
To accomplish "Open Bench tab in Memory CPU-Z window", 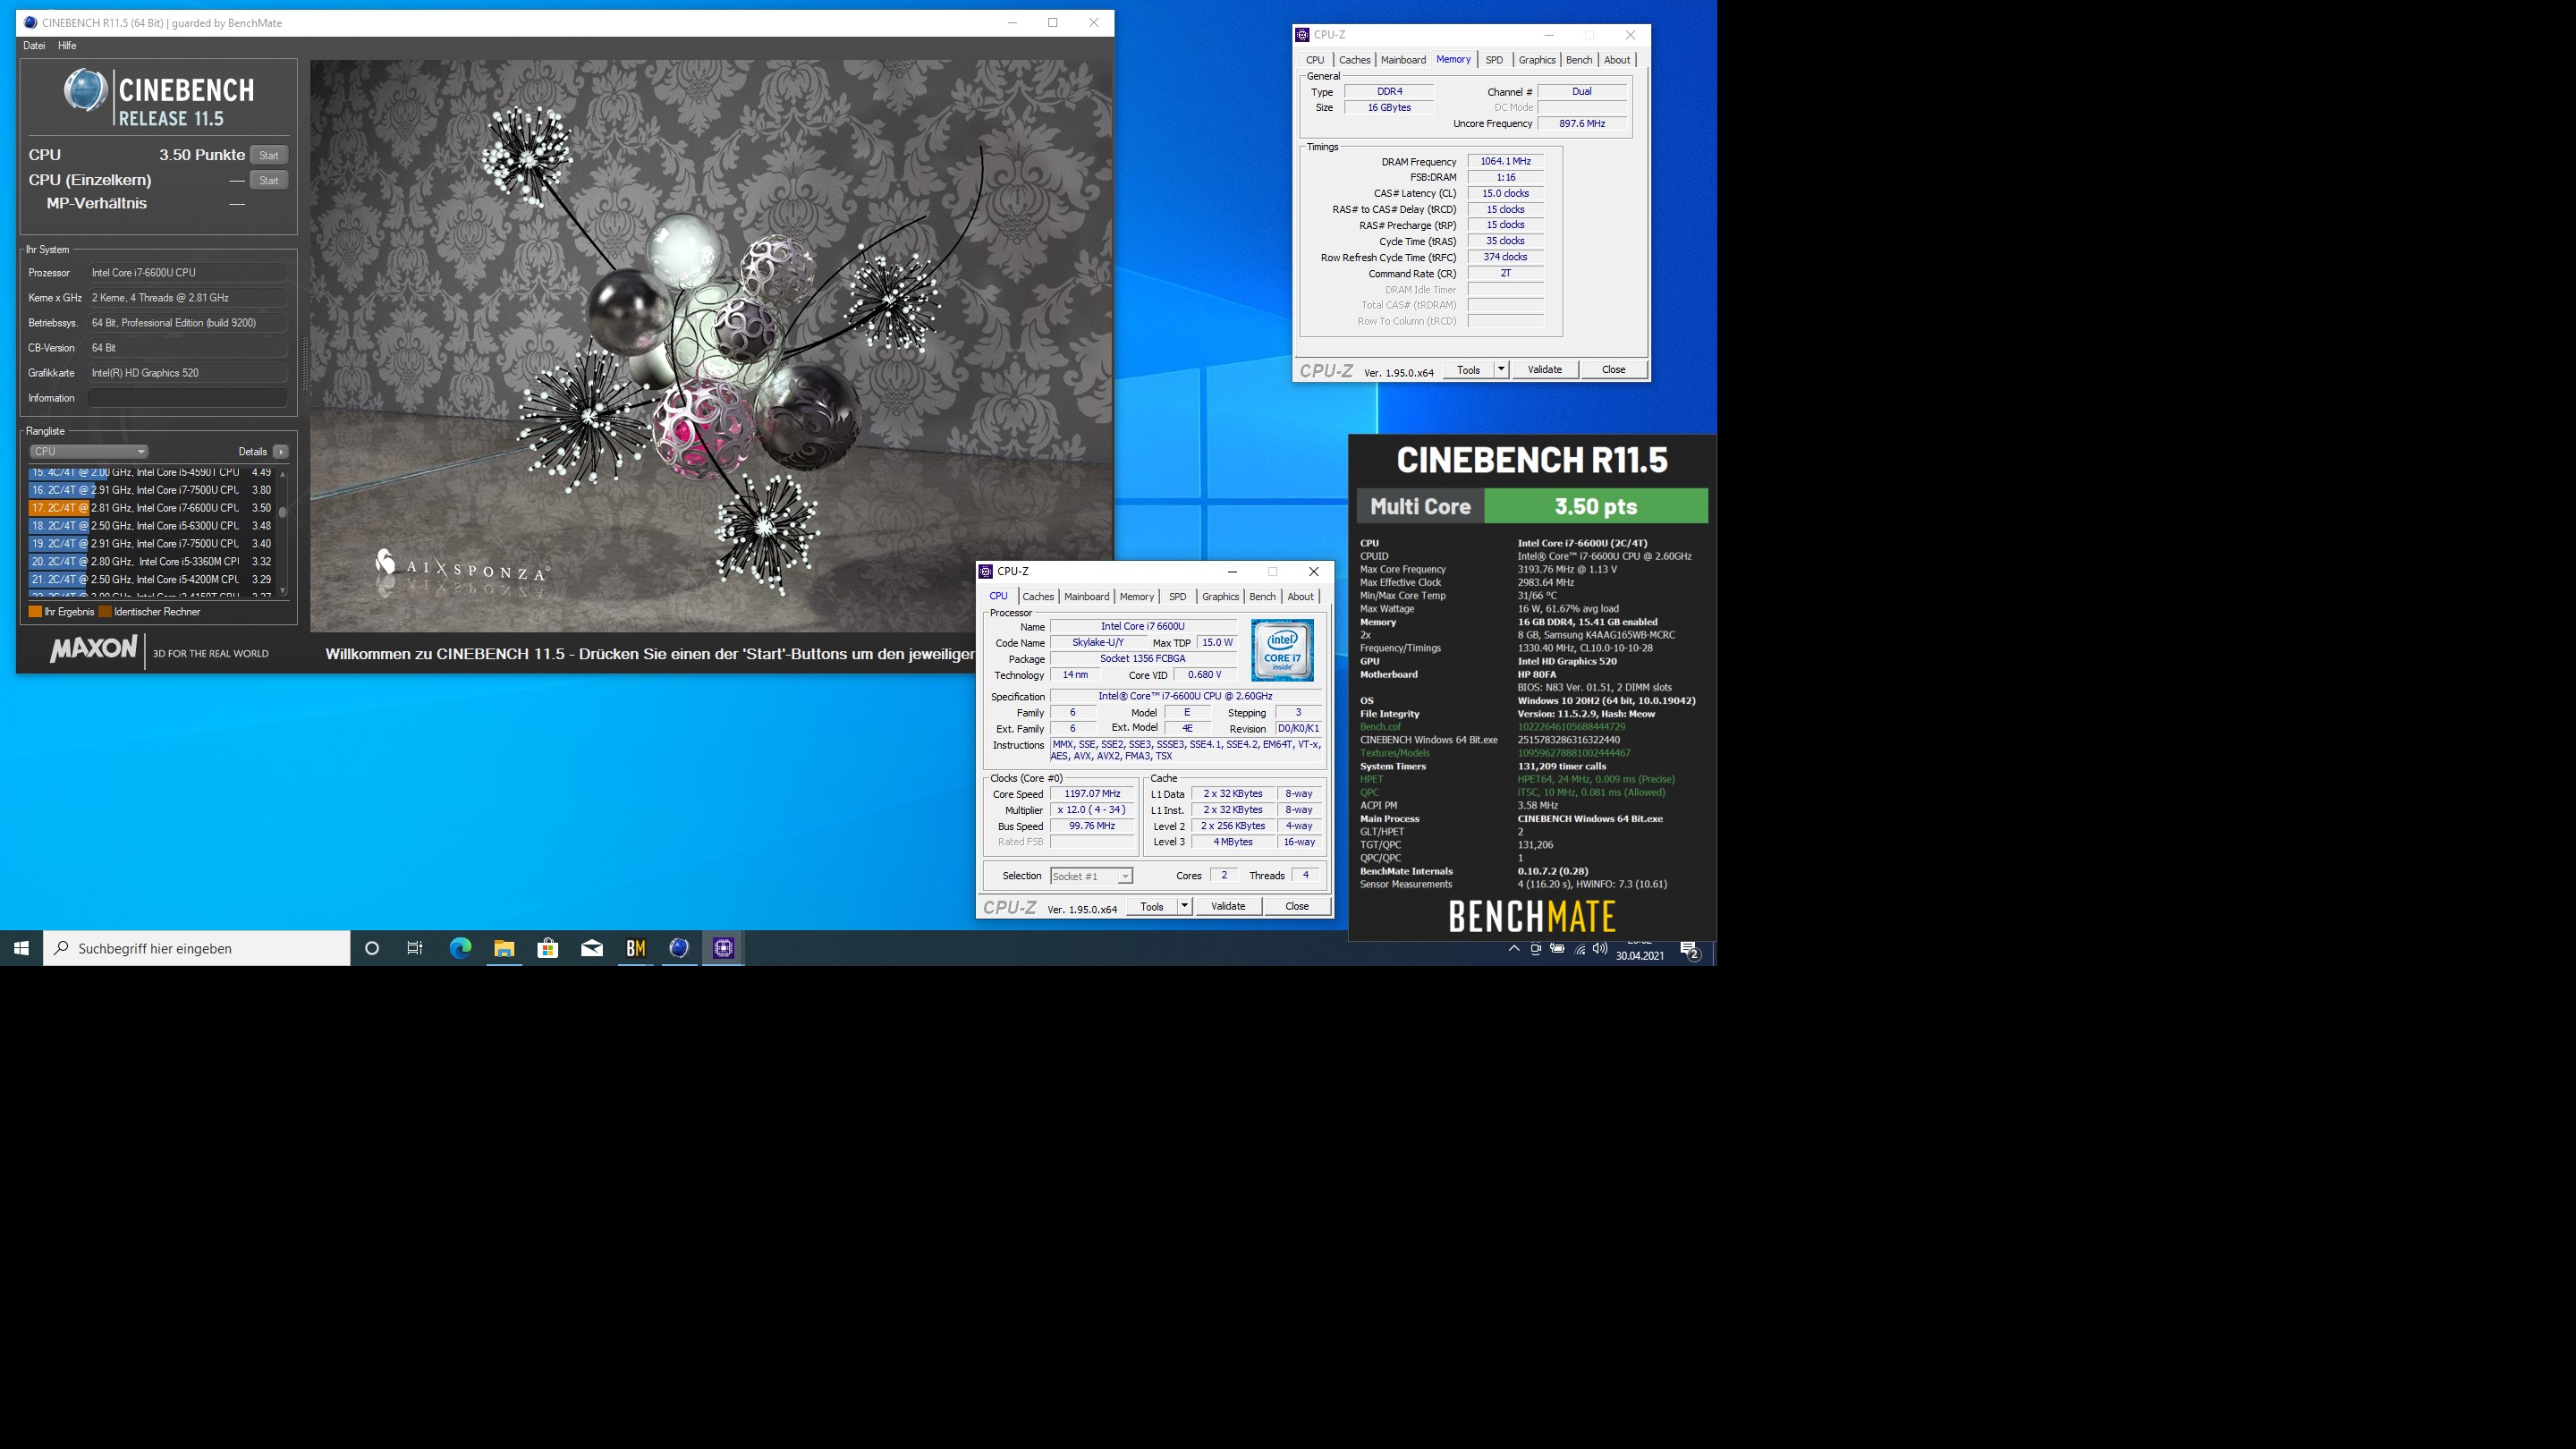I will pos(1579,60).
